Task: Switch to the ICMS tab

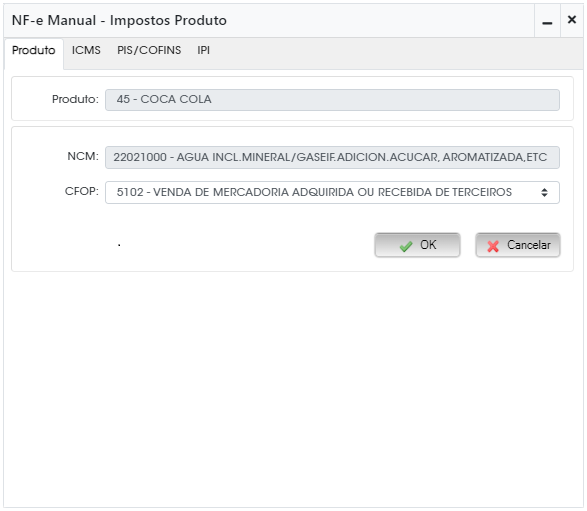Action: point(86,50)
